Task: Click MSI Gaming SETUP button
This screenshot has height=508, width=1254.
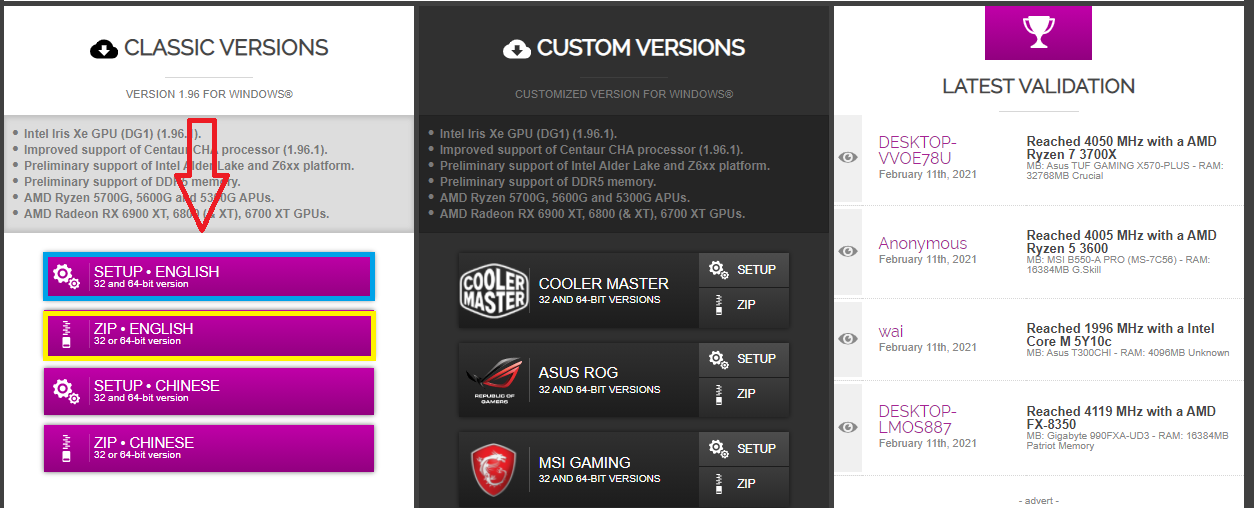Action: point(744,449)
